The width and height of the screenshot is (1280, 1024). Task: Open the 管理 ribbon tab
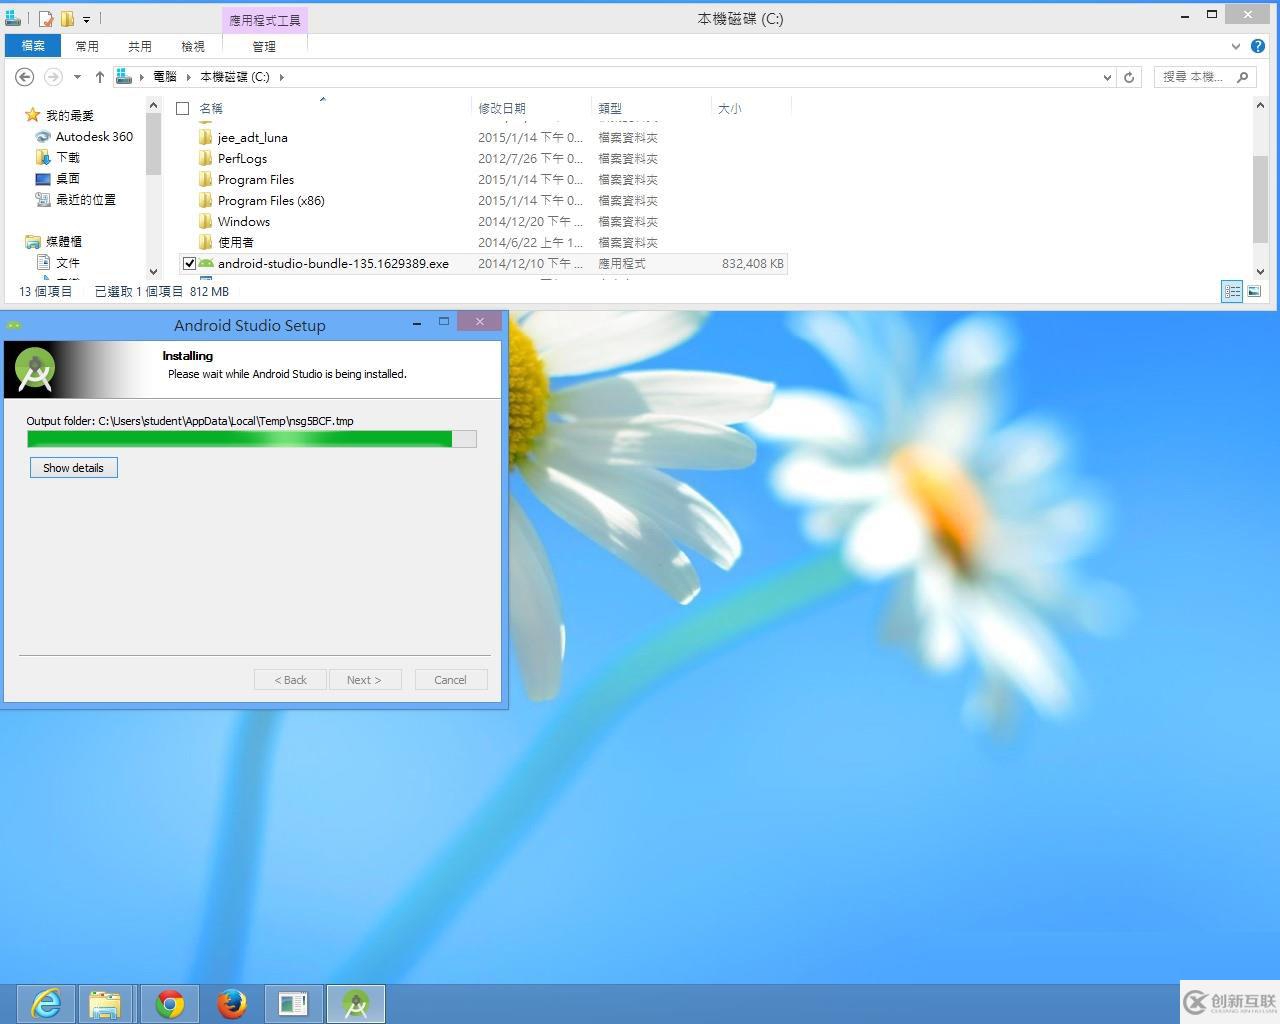[264, 46]
